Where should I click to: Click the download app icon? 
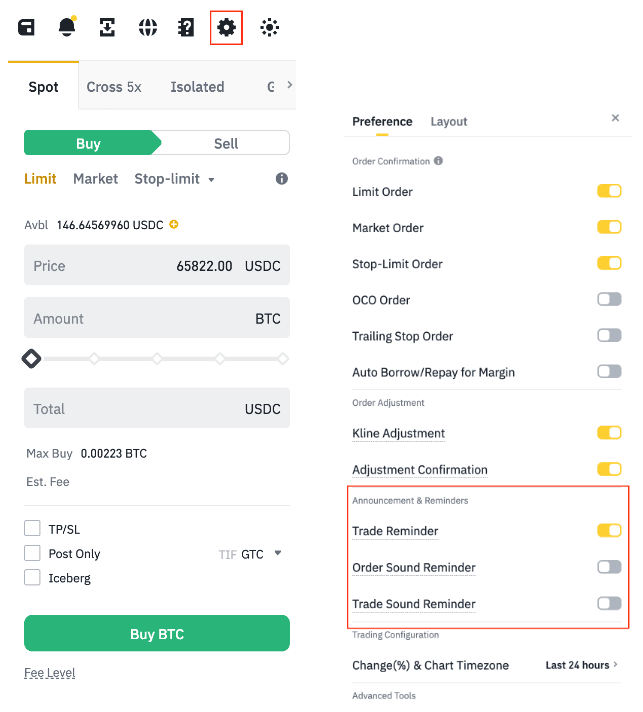107,28
